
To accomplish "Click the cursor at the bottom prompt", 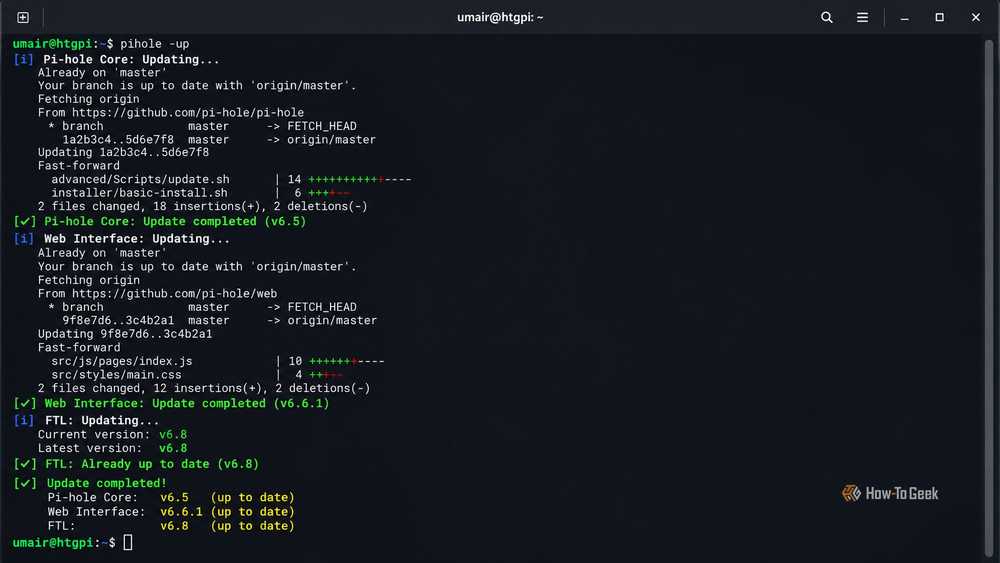I will pos(128,542).
